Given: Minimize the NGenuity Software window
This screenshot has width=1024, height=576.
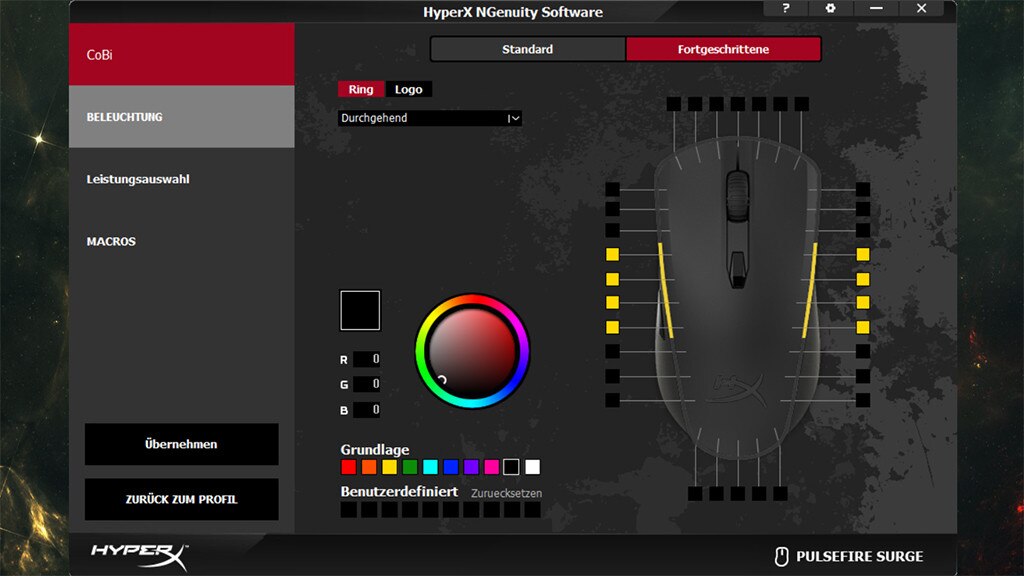Looking at the screenshot, I should point(876,8).
